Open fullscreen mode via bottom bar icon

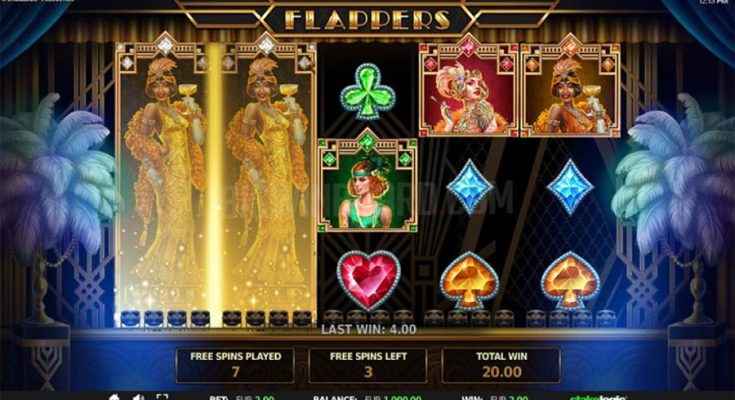pyautogui.click(x=162, y=397)
